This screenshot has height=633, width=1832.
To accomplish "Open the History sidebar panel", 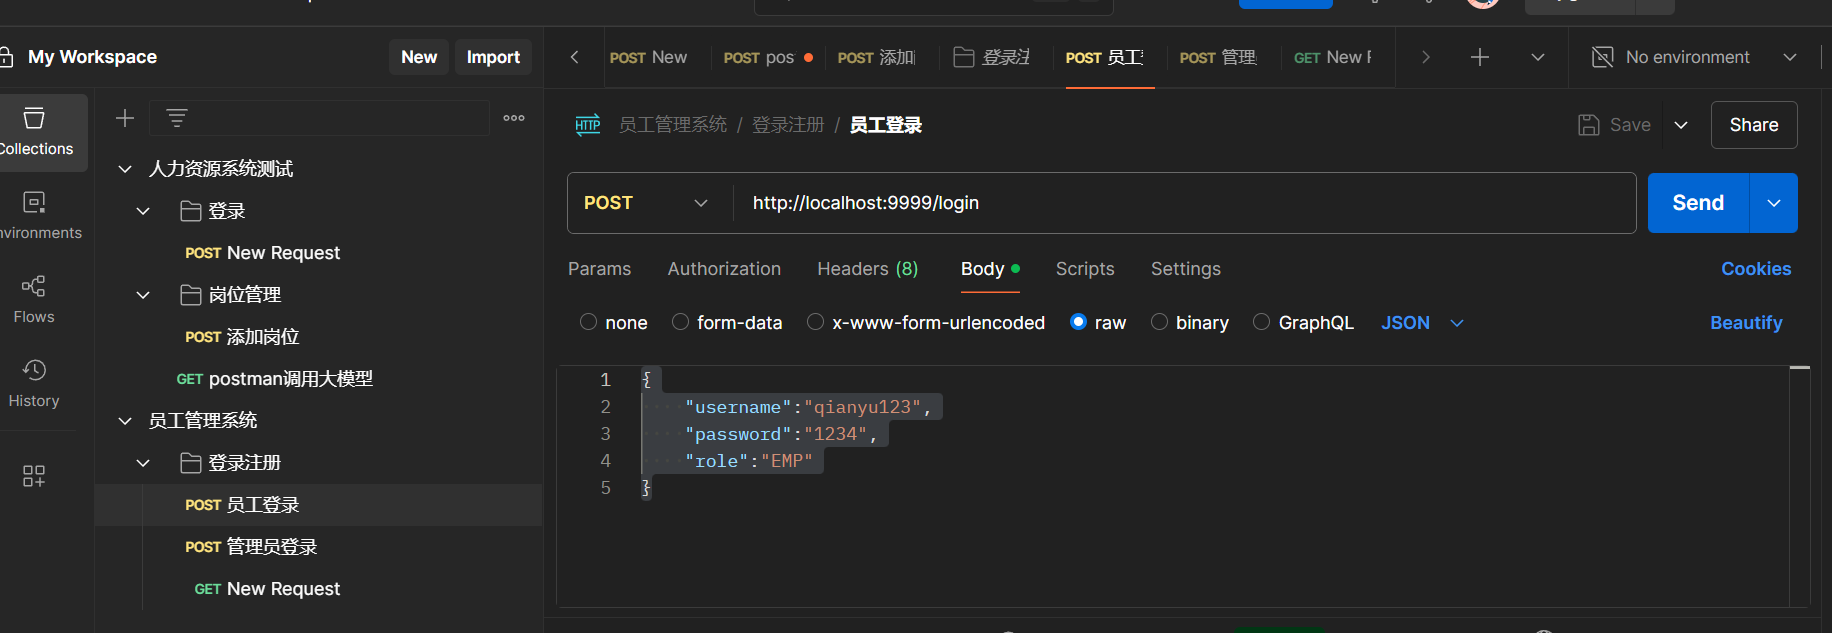I will pos(34,384).
